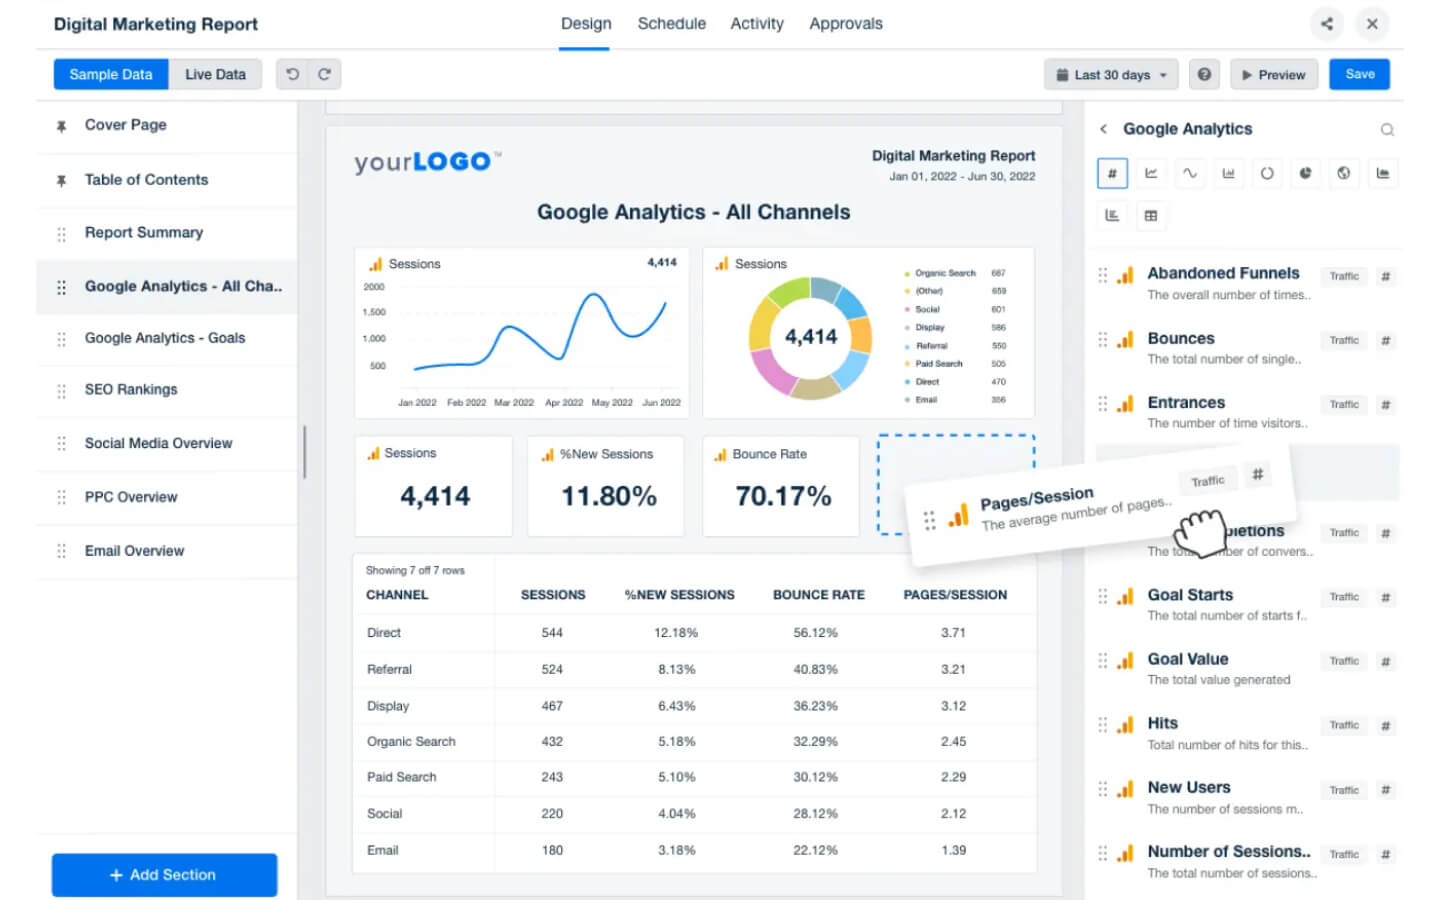Select the gauge widget type icon

[x=1267, y=173]
